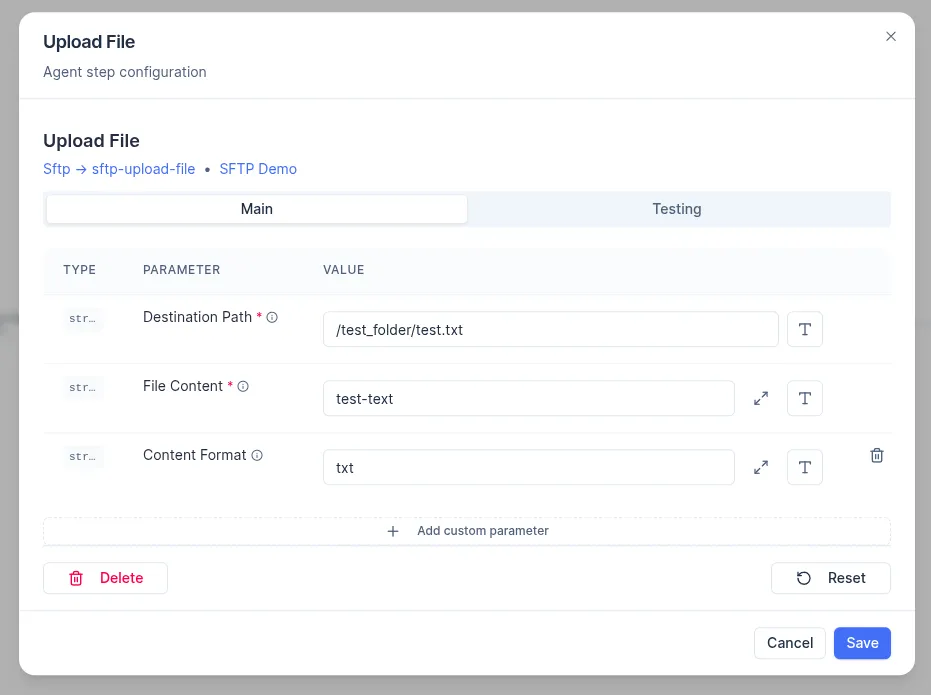The width and height of the screenshot is (931, 695).
Task: Click the text mode icon for File Content
Action: tap(805, 398)
